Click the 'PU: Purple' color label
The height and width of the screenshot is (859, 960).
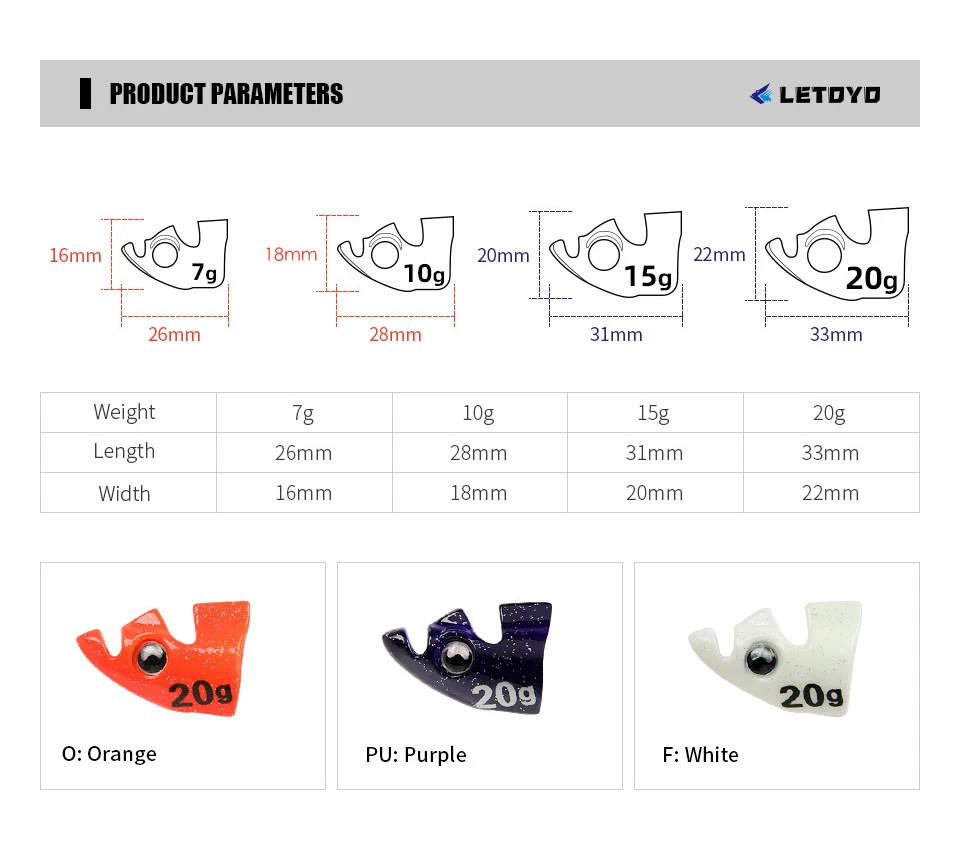pyautogui.click(x=416, y=754)
